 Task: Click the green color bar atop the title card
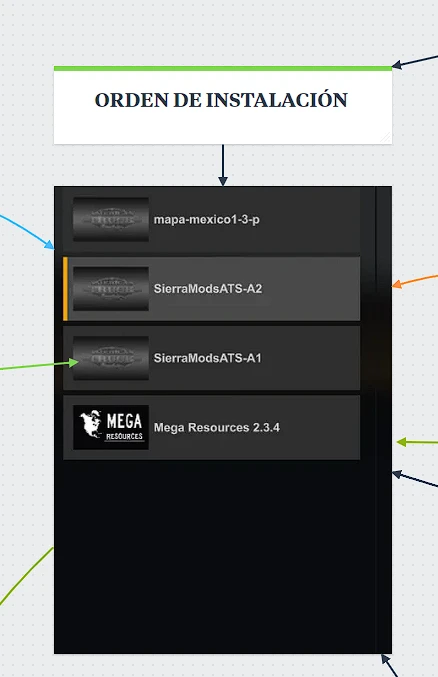pos(223,68)
